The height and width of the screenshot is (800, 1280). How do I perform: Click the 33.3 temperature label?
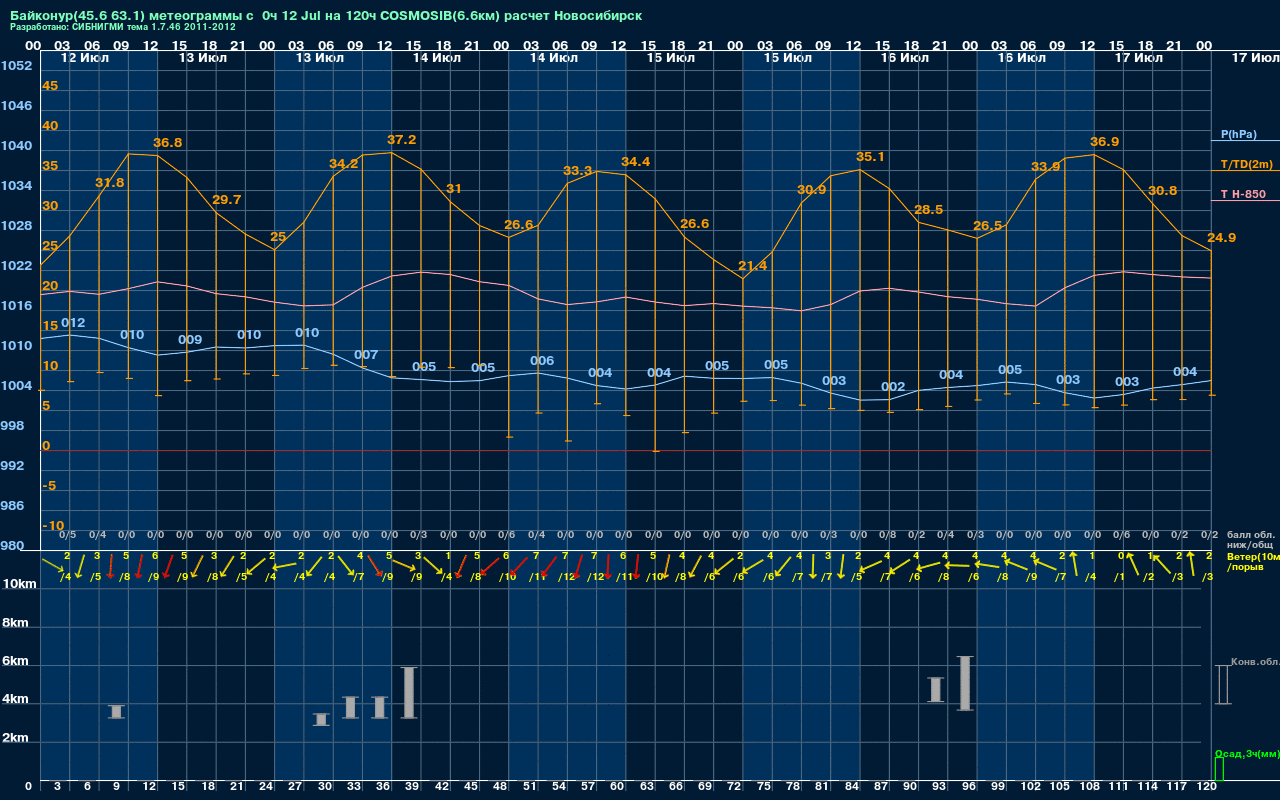pos(578,171)
